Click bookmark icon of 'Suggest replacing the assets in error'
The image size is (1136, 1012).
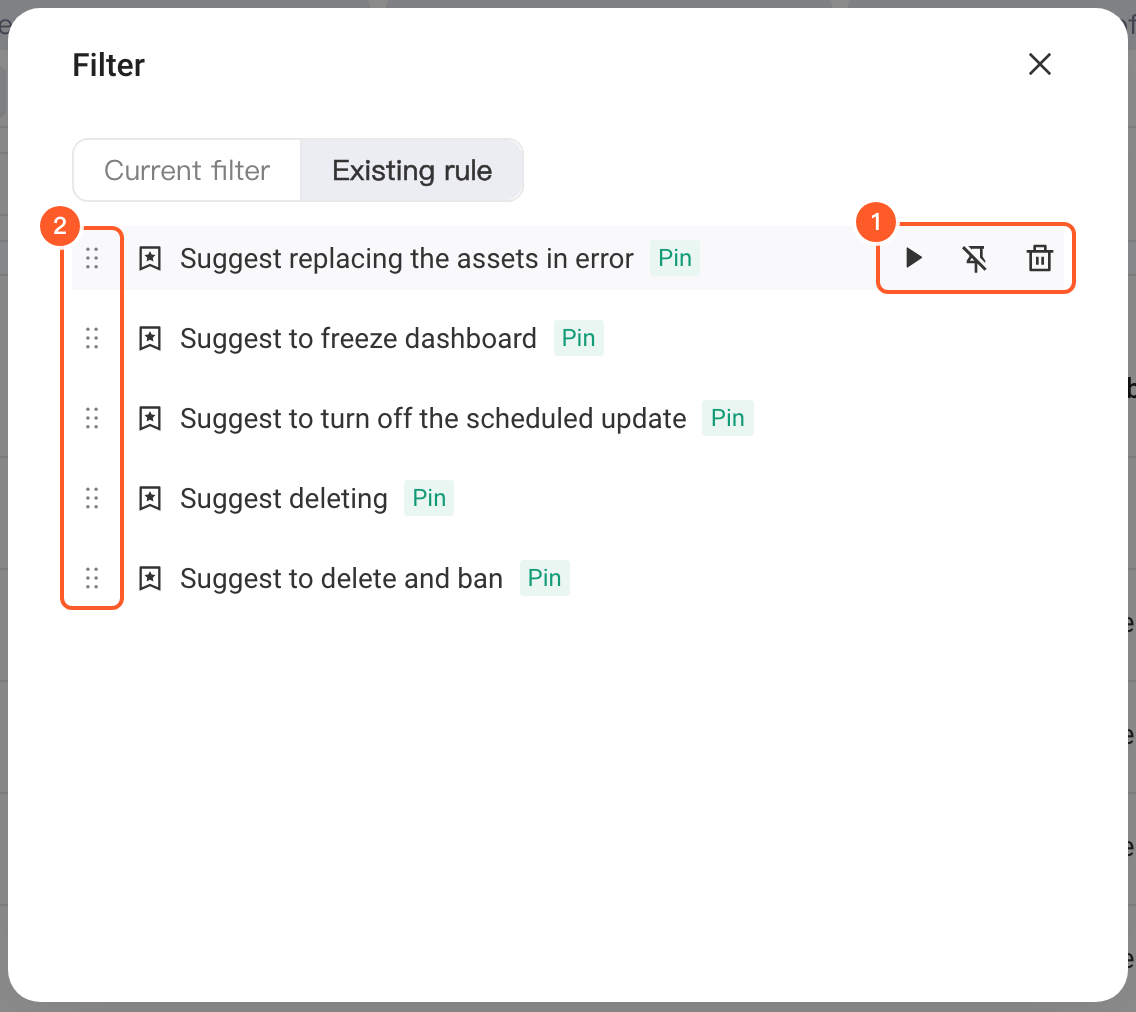(150, 259)
